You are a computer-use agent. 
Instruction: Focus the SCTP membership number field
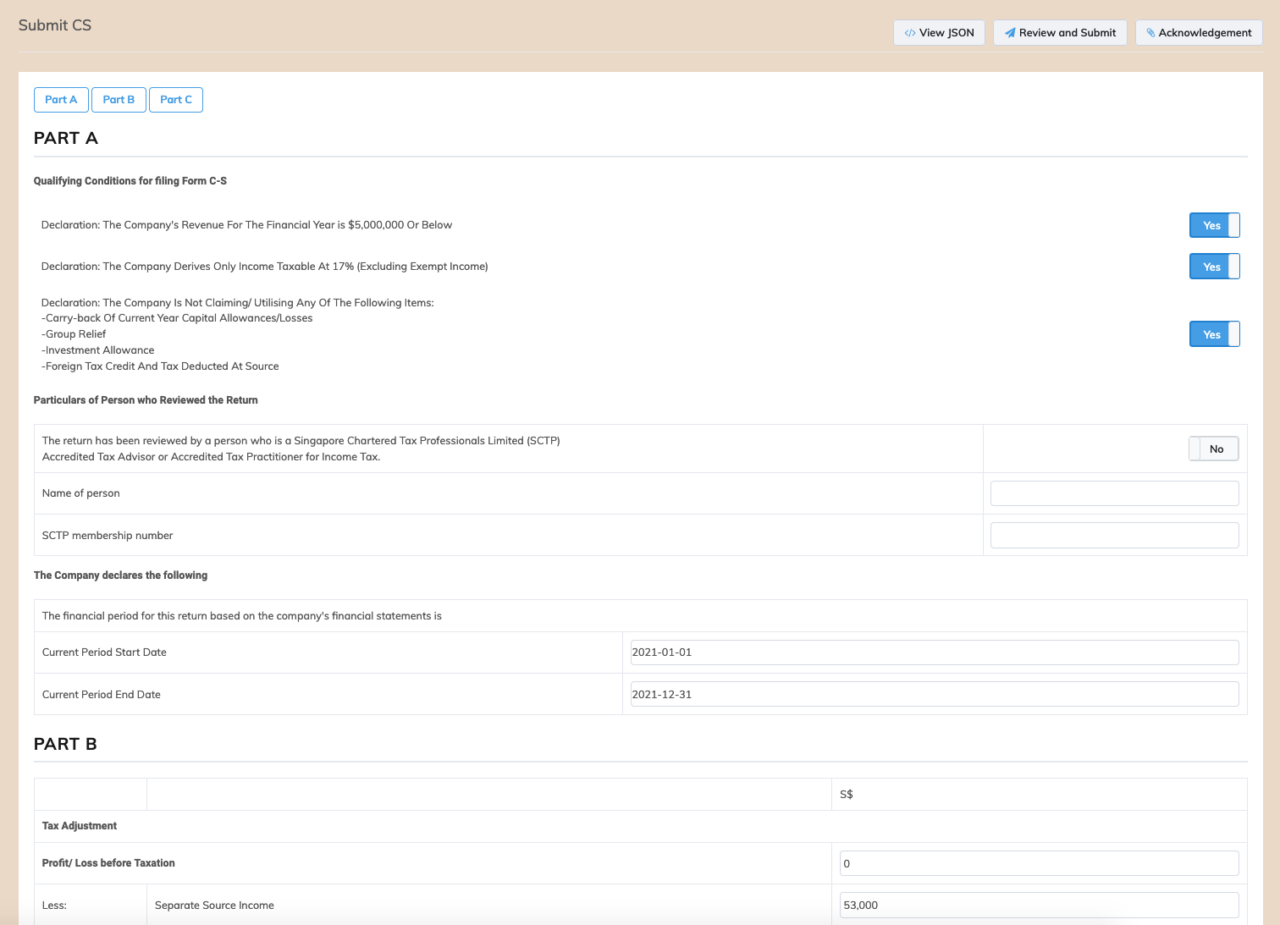click(1114, 535)
